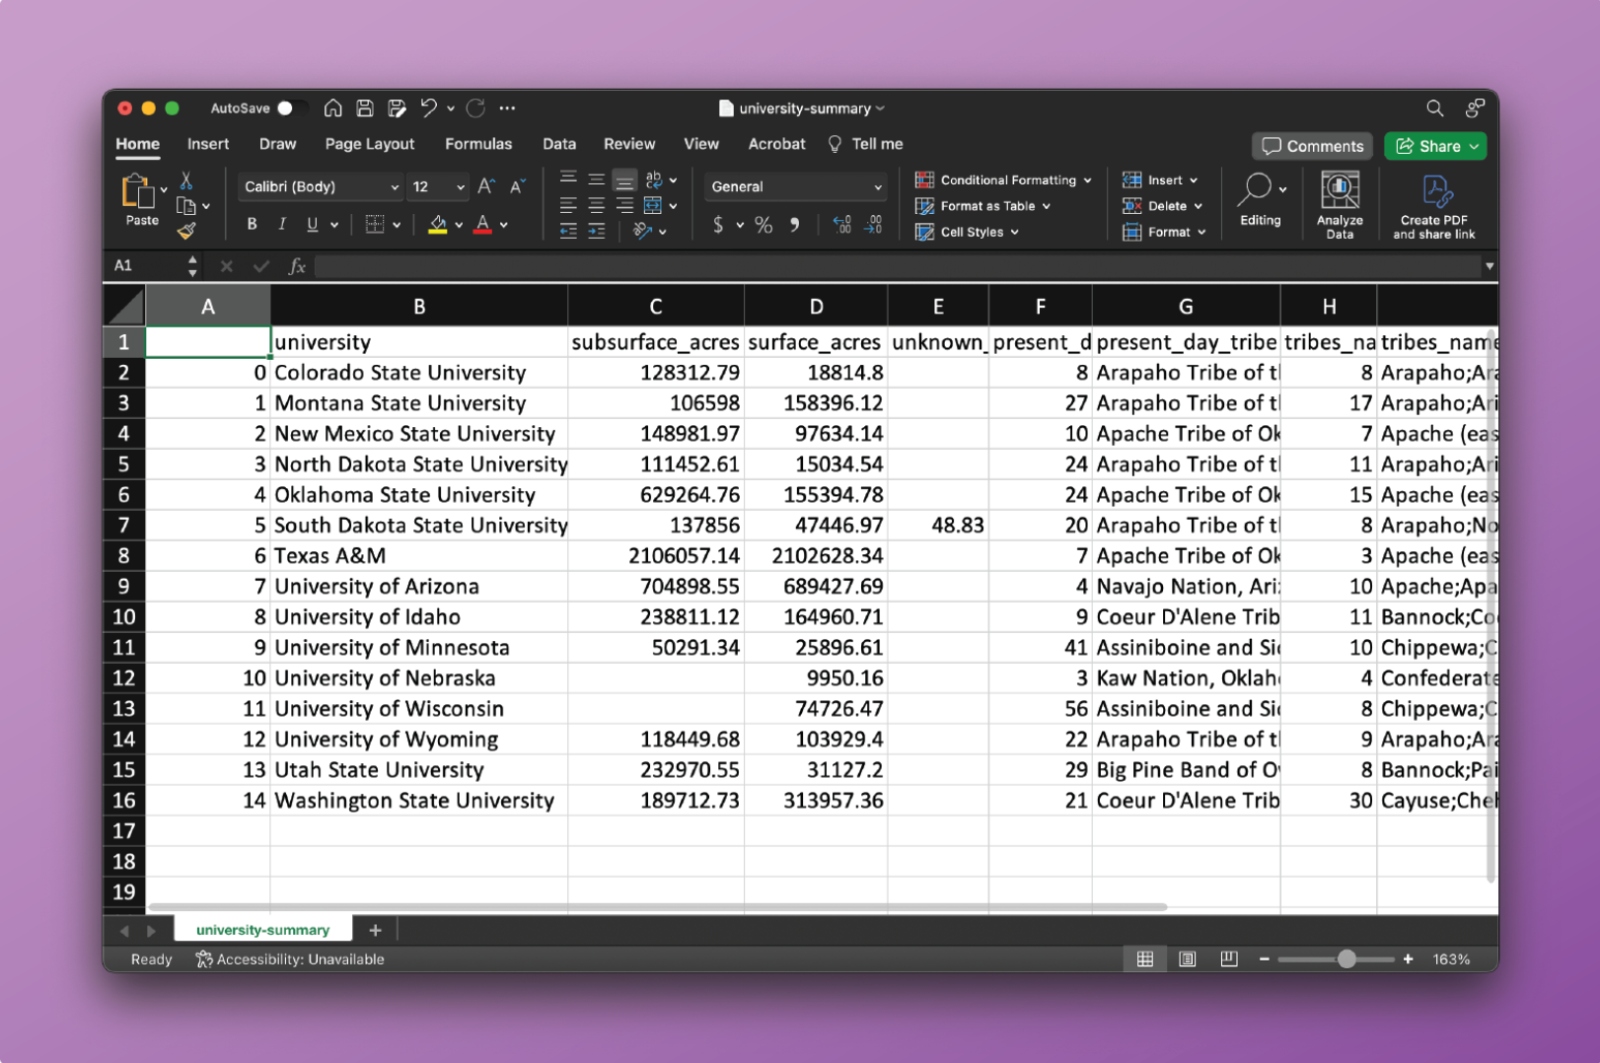Viewport: 1600px width, 1063px height.
Task: Click the Comments button
Action: 1312,146
